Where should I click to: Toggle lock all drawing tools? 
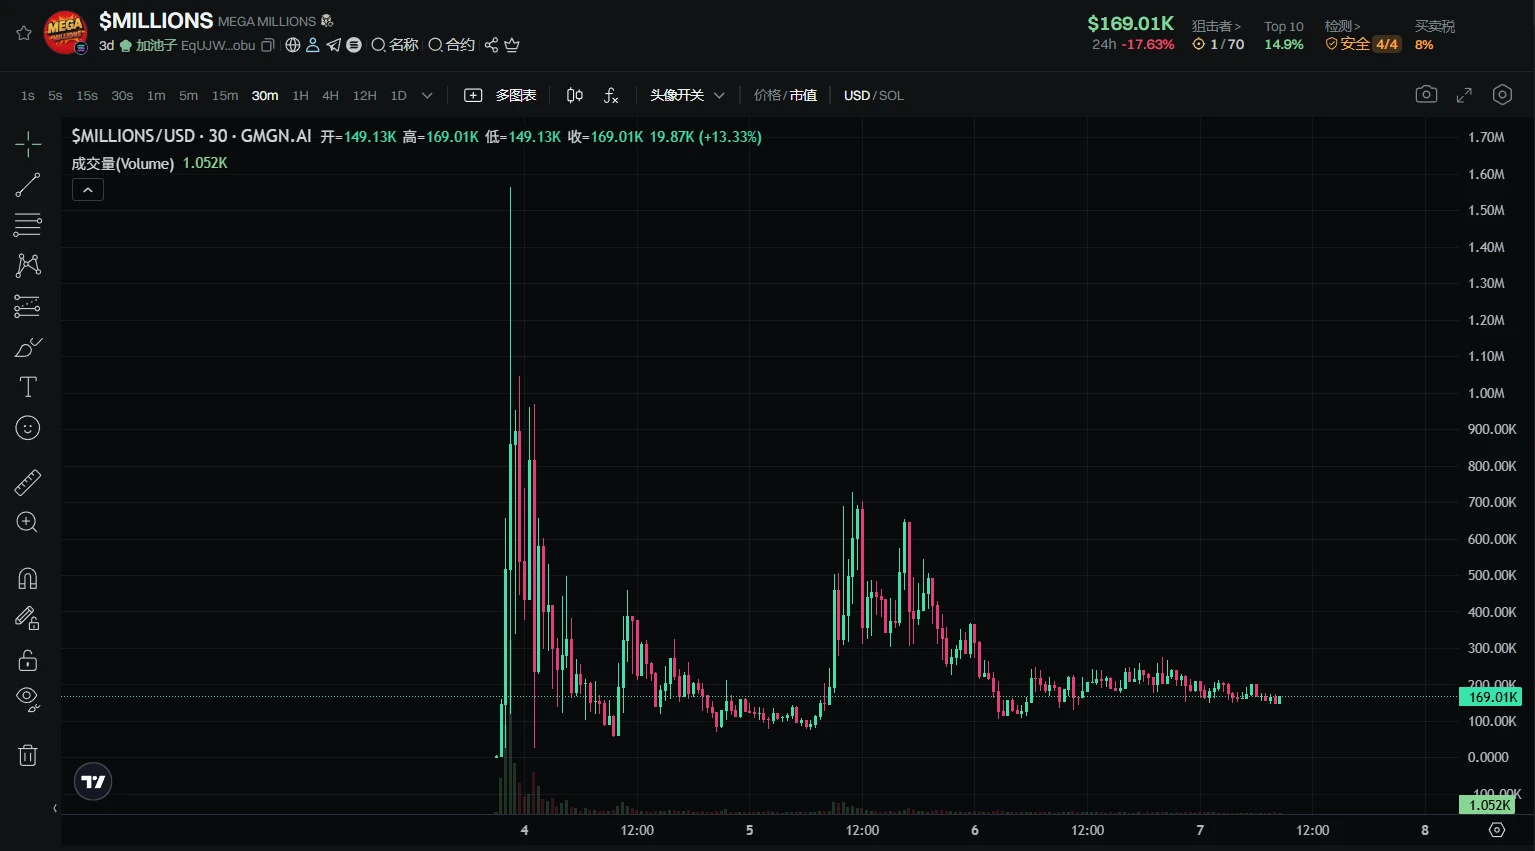pos(28,660)
